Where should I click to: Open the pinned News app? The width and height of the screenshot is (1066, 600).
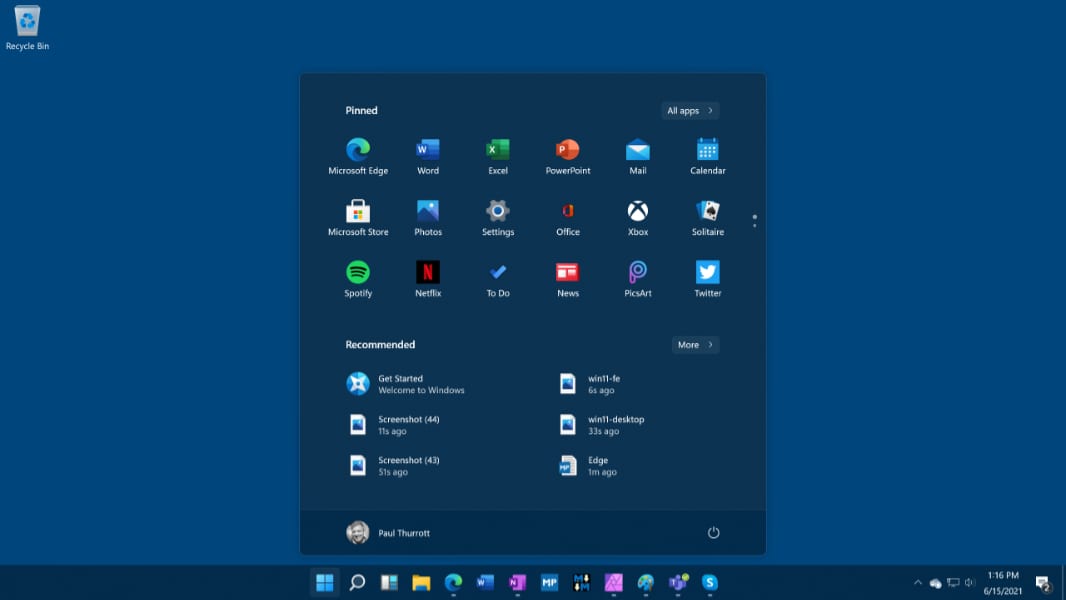tap(568, 279)
